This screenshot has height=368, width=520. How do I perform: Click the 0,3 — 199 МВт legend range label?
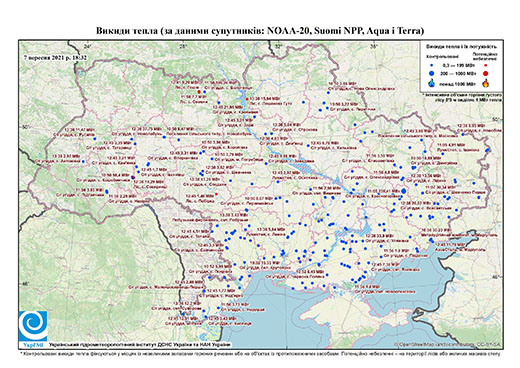[459, 66]
